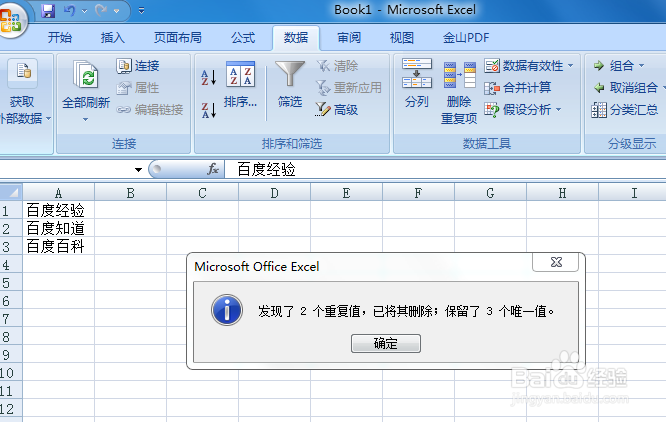Viewport: 666px width, 422px height.
Task: Expand the 组合 dropdown arrow
Action: click(641, 65)
